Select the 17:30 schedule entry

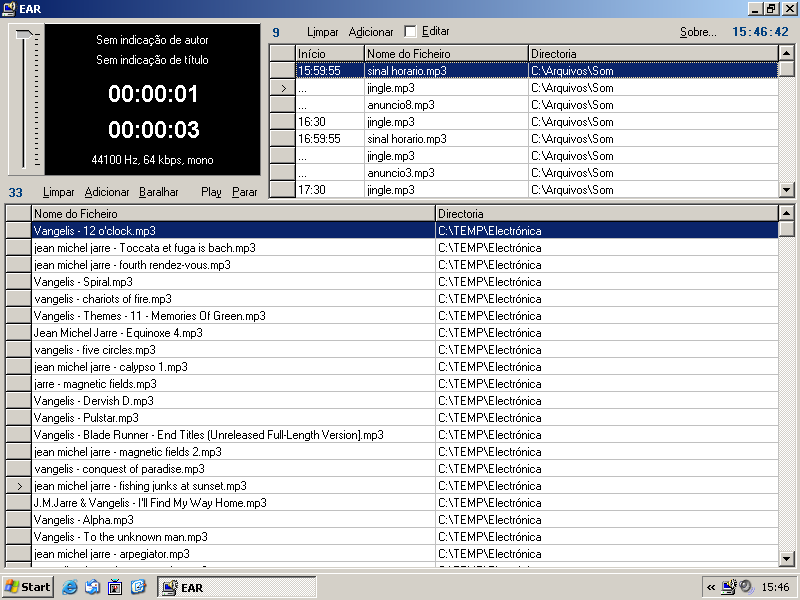pos(537,190)
